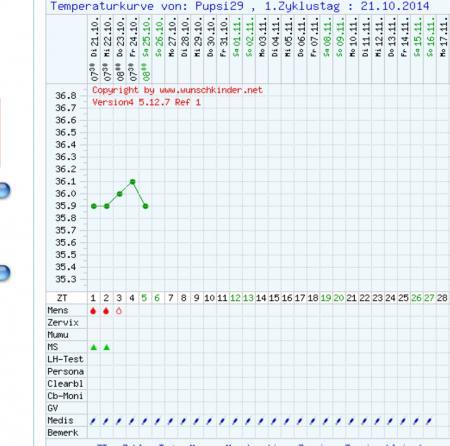Click the Medis pen icon under cycle day 12
The width and height of the screenshot is (450, 446).
tap(235, 421)
